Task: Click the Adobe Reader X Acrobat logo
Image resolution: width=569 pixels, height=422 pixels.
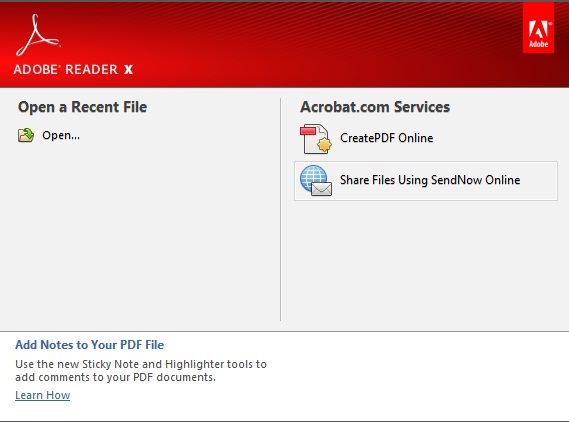Action: (37, 35)
